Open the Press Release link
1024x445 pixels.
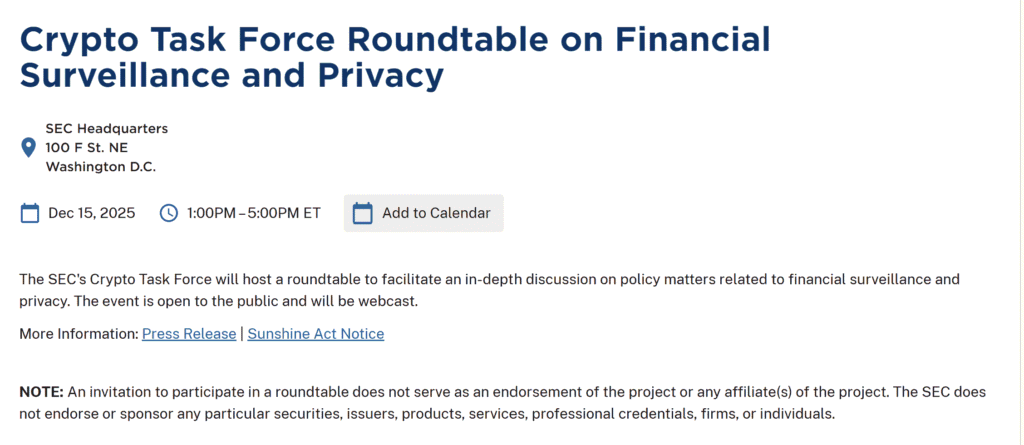[x=189, y=334]
